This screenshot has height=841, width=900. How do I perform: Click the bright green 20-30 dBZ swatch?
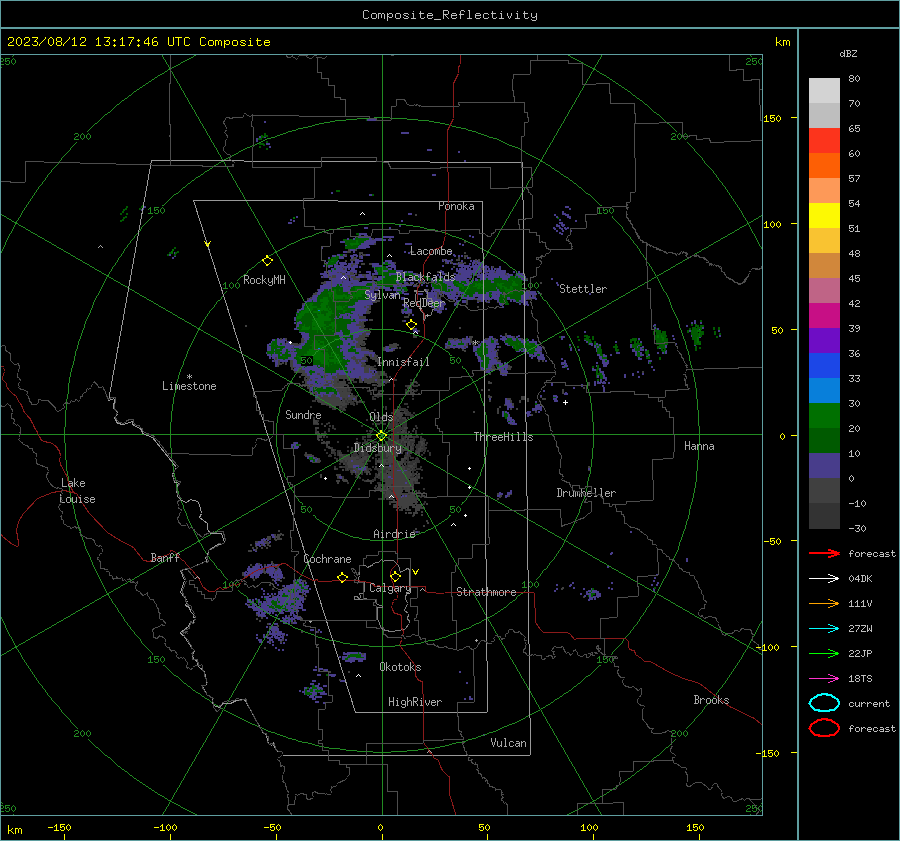point(824,415)
